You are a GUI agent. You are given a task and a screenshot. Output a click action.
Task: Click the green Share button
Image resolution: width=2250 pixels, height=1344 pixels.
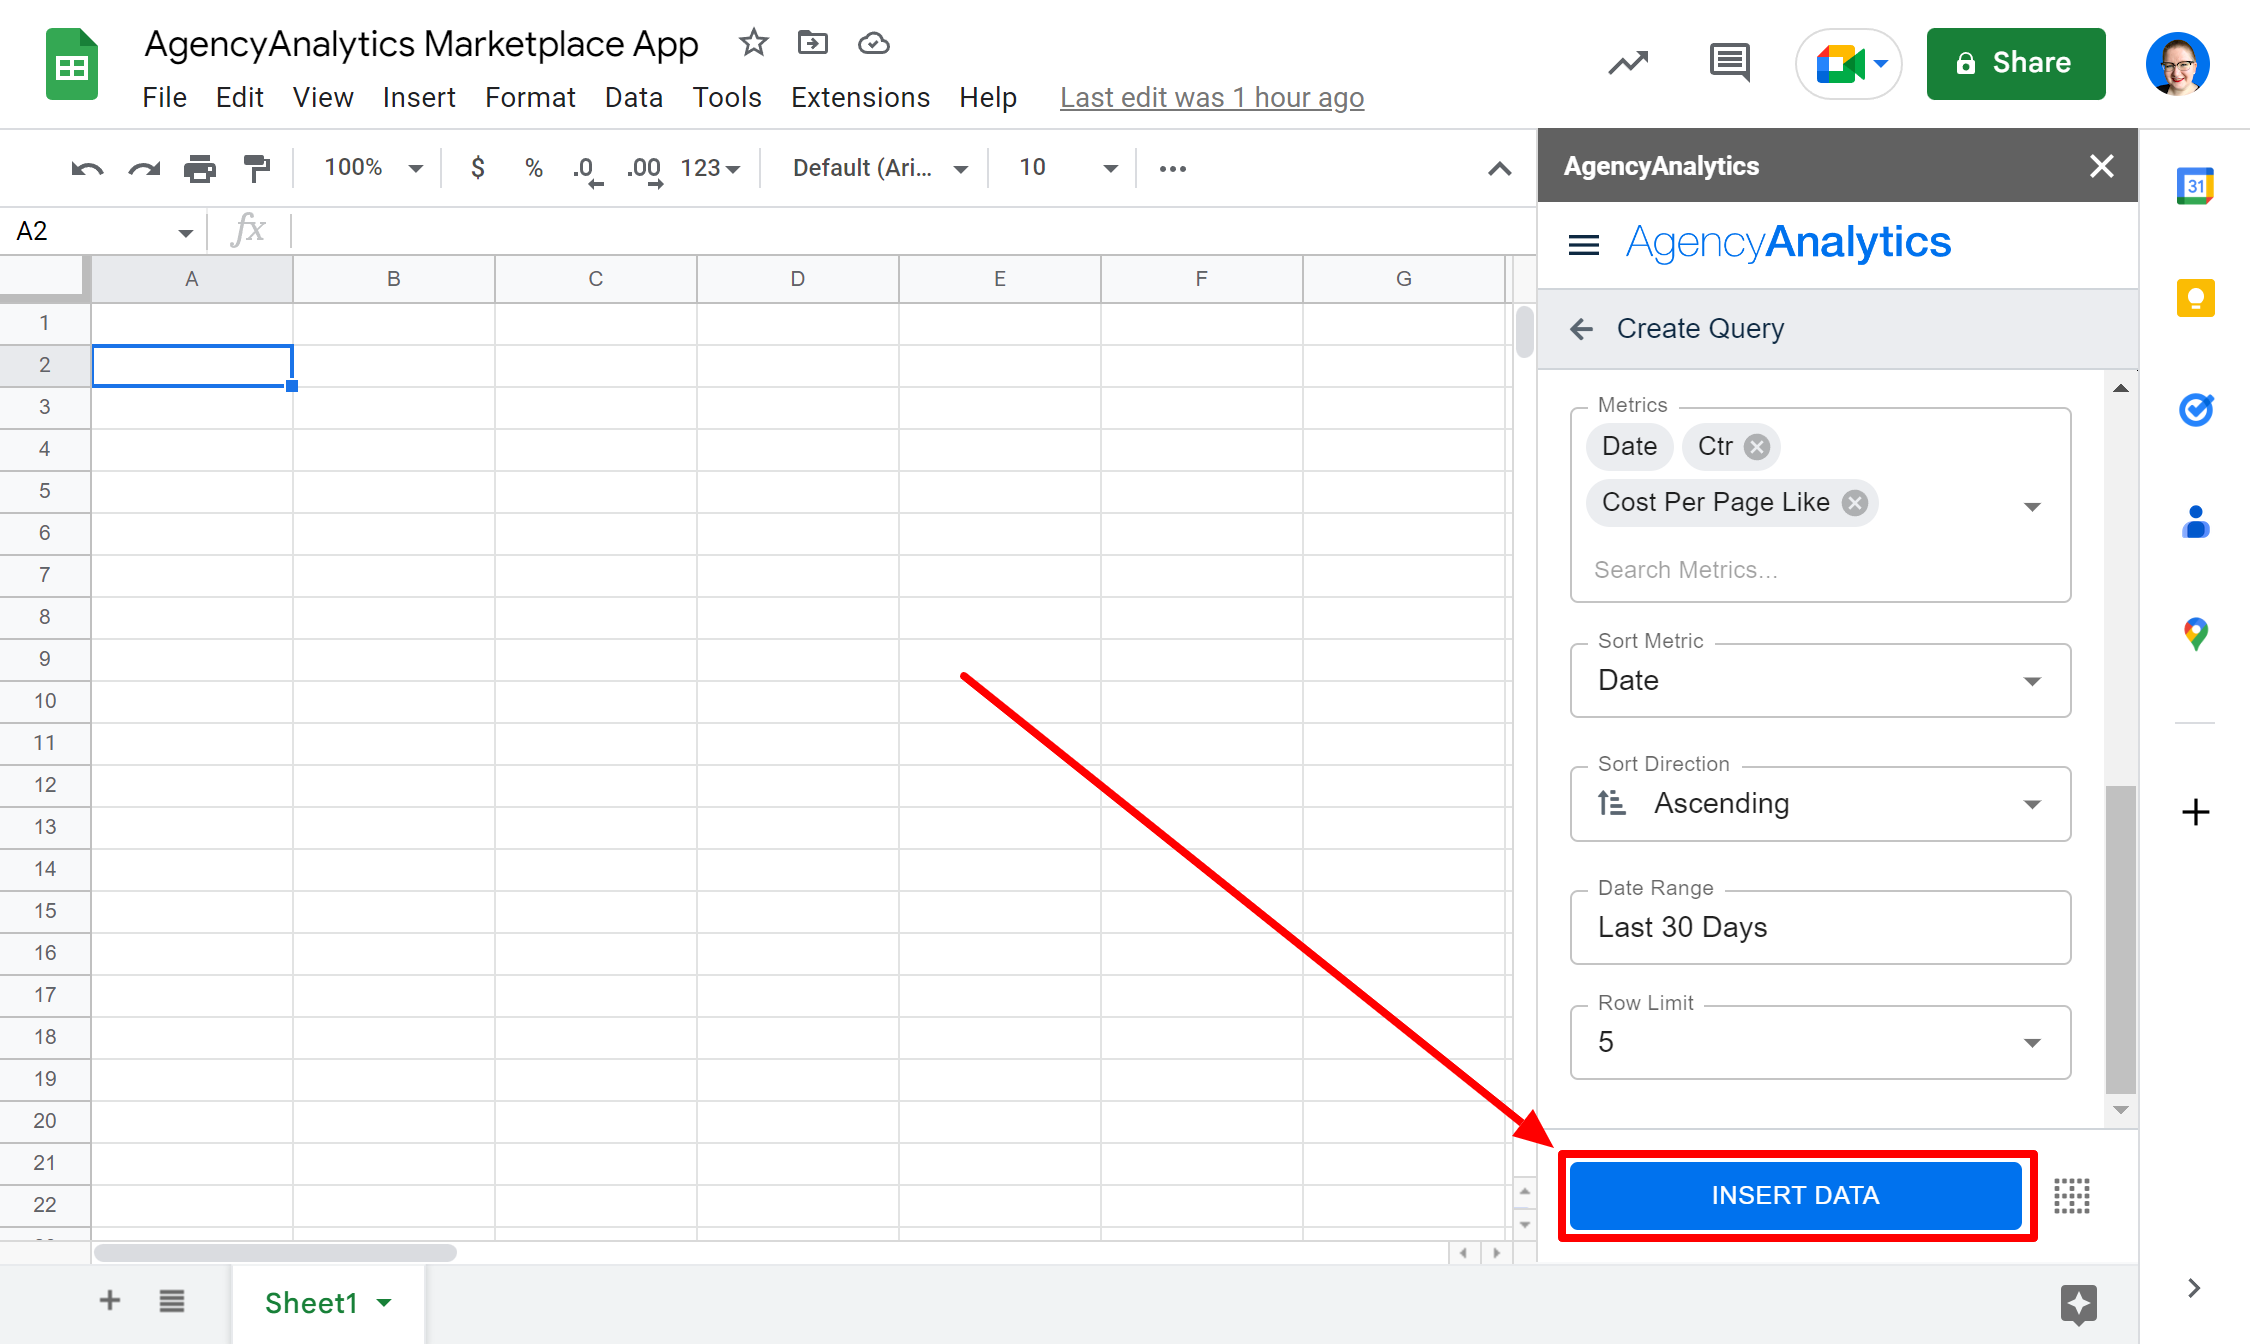tap(2015, 63)
